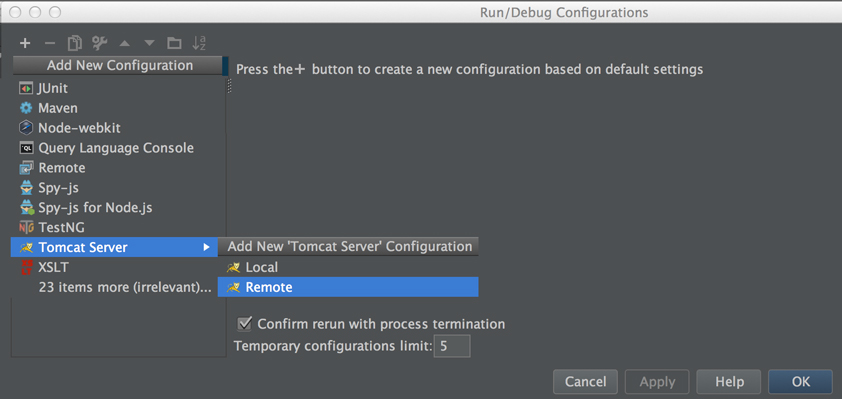
Task: Open Edit Defaults wrench icon
Action: point(99,43)
